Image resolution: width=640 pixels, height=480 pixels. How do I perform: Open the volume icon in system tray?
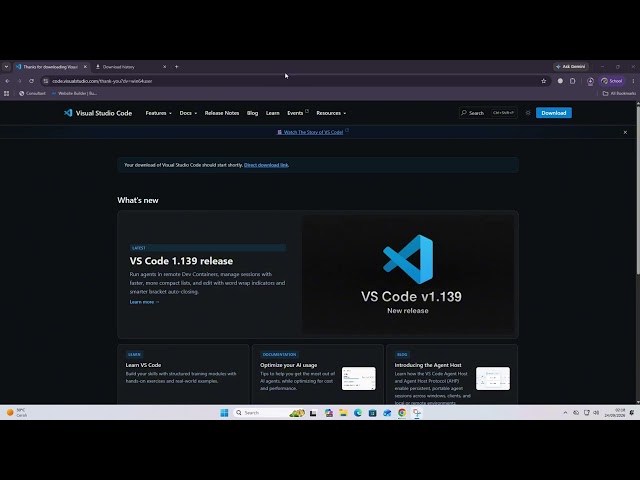coord(596,413)
